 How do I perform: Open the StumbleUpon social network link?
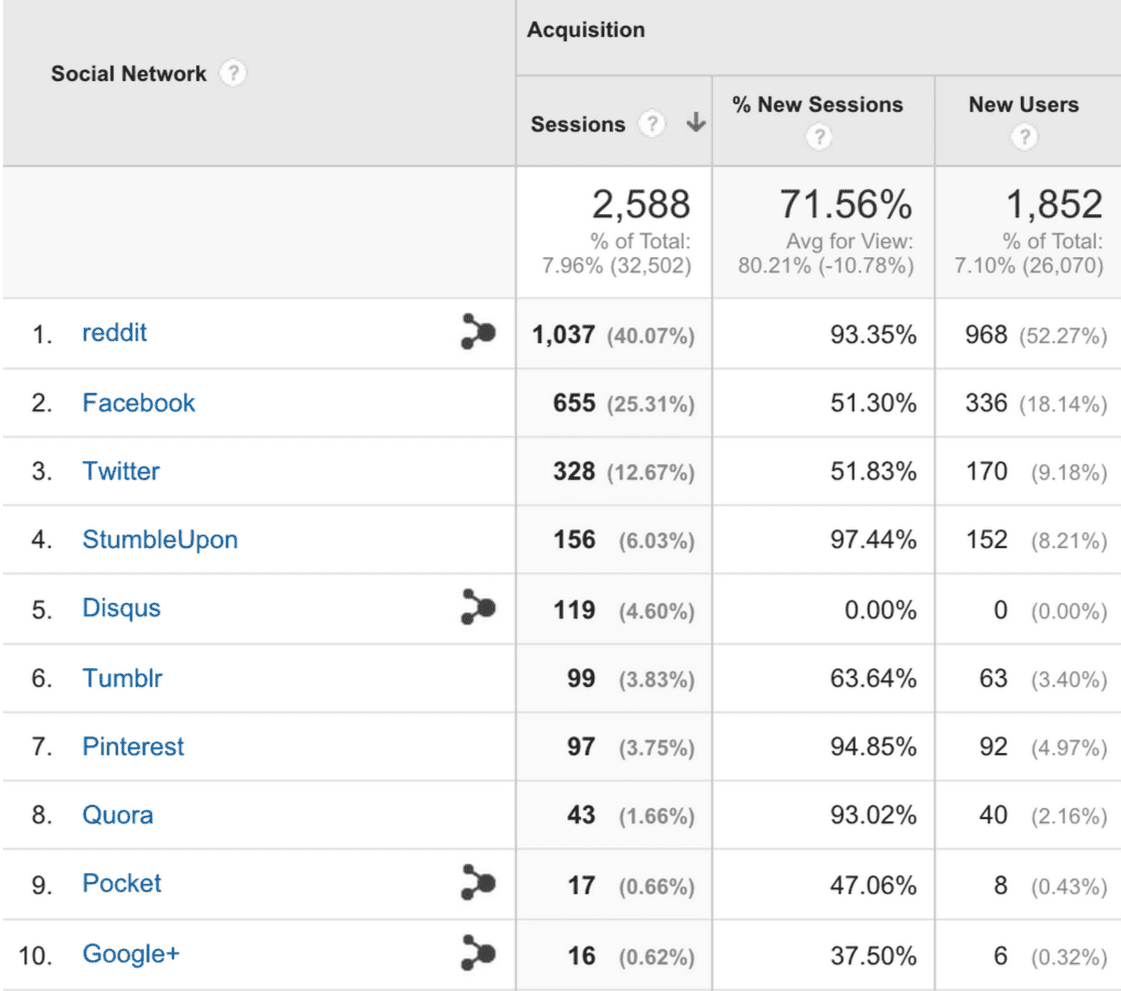[x=160, y=540]
